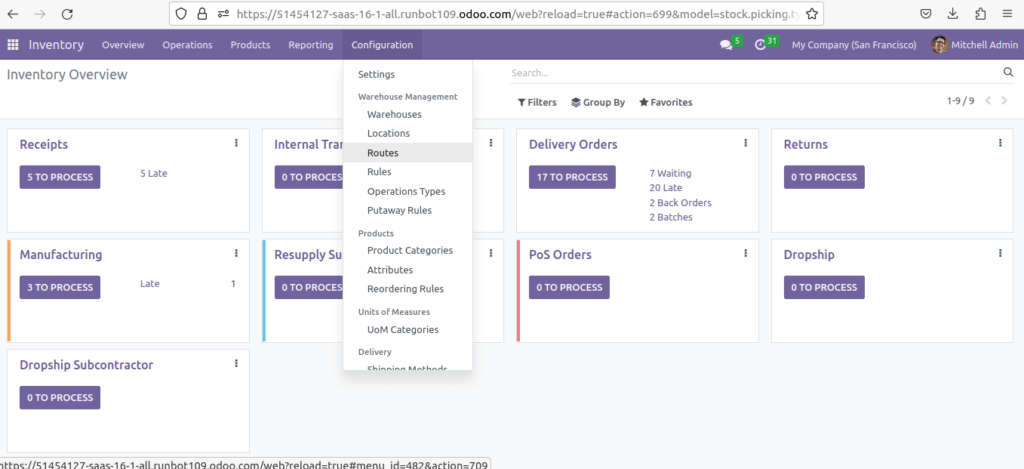Screen dimensions: 1024x469
Task: Open 2 Batches link
Action: coord(671,218)
